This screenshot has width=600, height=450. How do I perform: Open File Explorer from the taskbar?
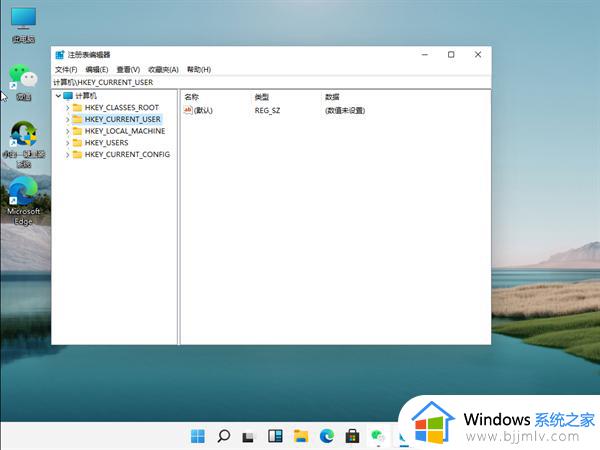click(x=301, y=436)
